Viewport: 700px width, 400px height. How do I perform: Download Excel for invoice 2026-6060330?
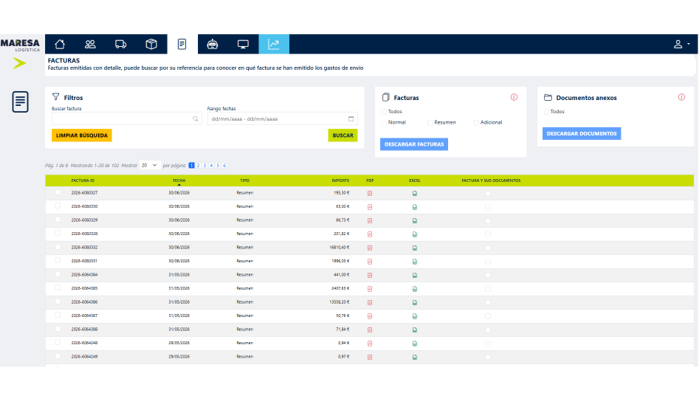coord(415,207)
